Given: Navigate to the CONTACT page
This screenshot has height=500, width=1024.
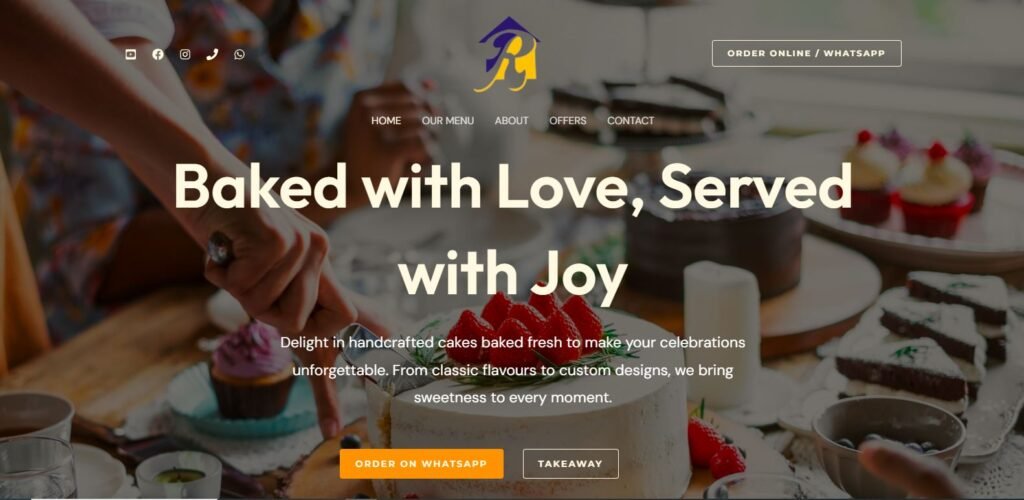Looking at the screenshot, I should [x=630, y=121].
